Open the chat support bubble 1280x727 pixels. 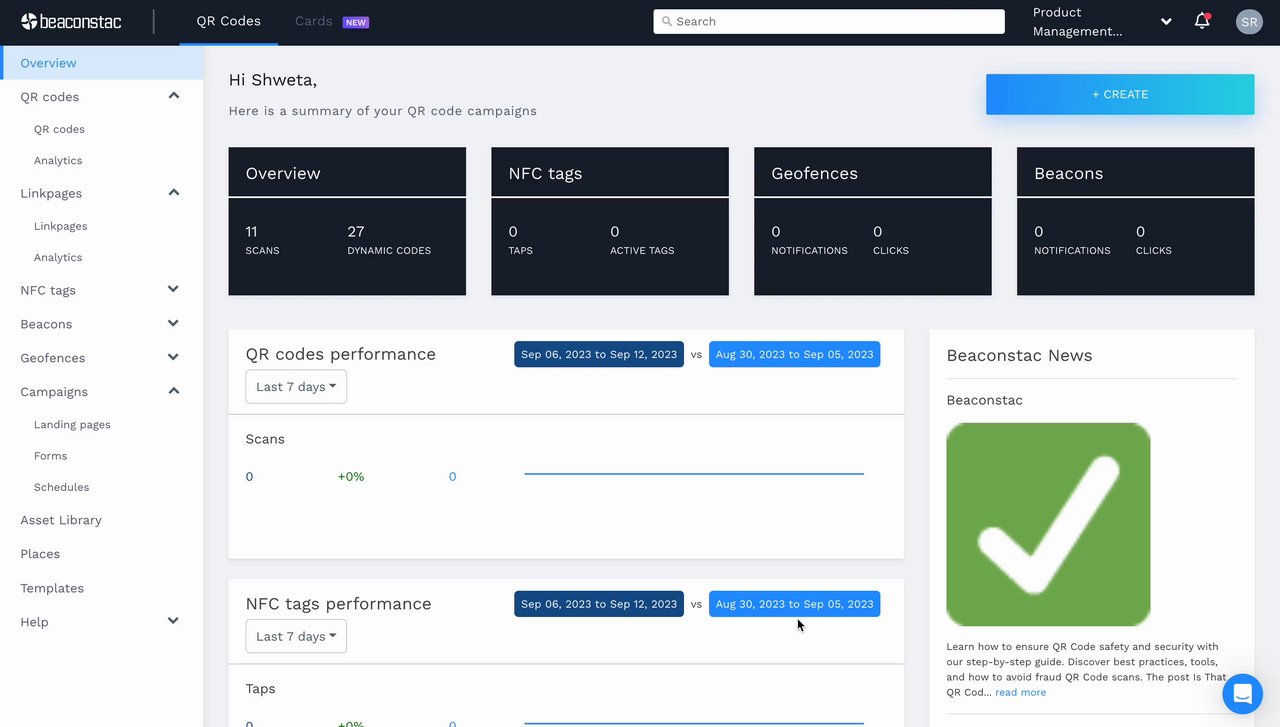[x=1242, y=693]
